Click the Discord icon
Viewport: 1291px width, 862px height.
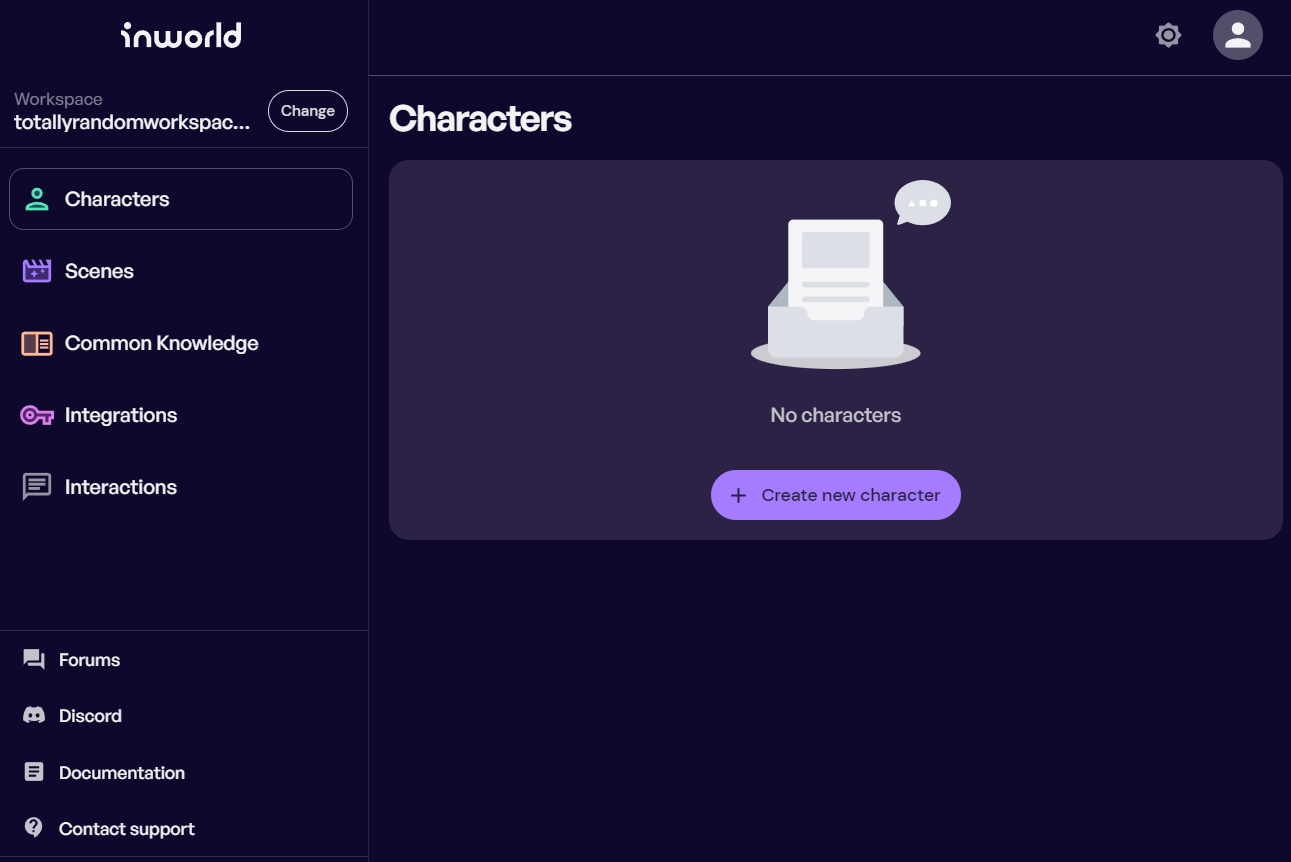[34, 716]
